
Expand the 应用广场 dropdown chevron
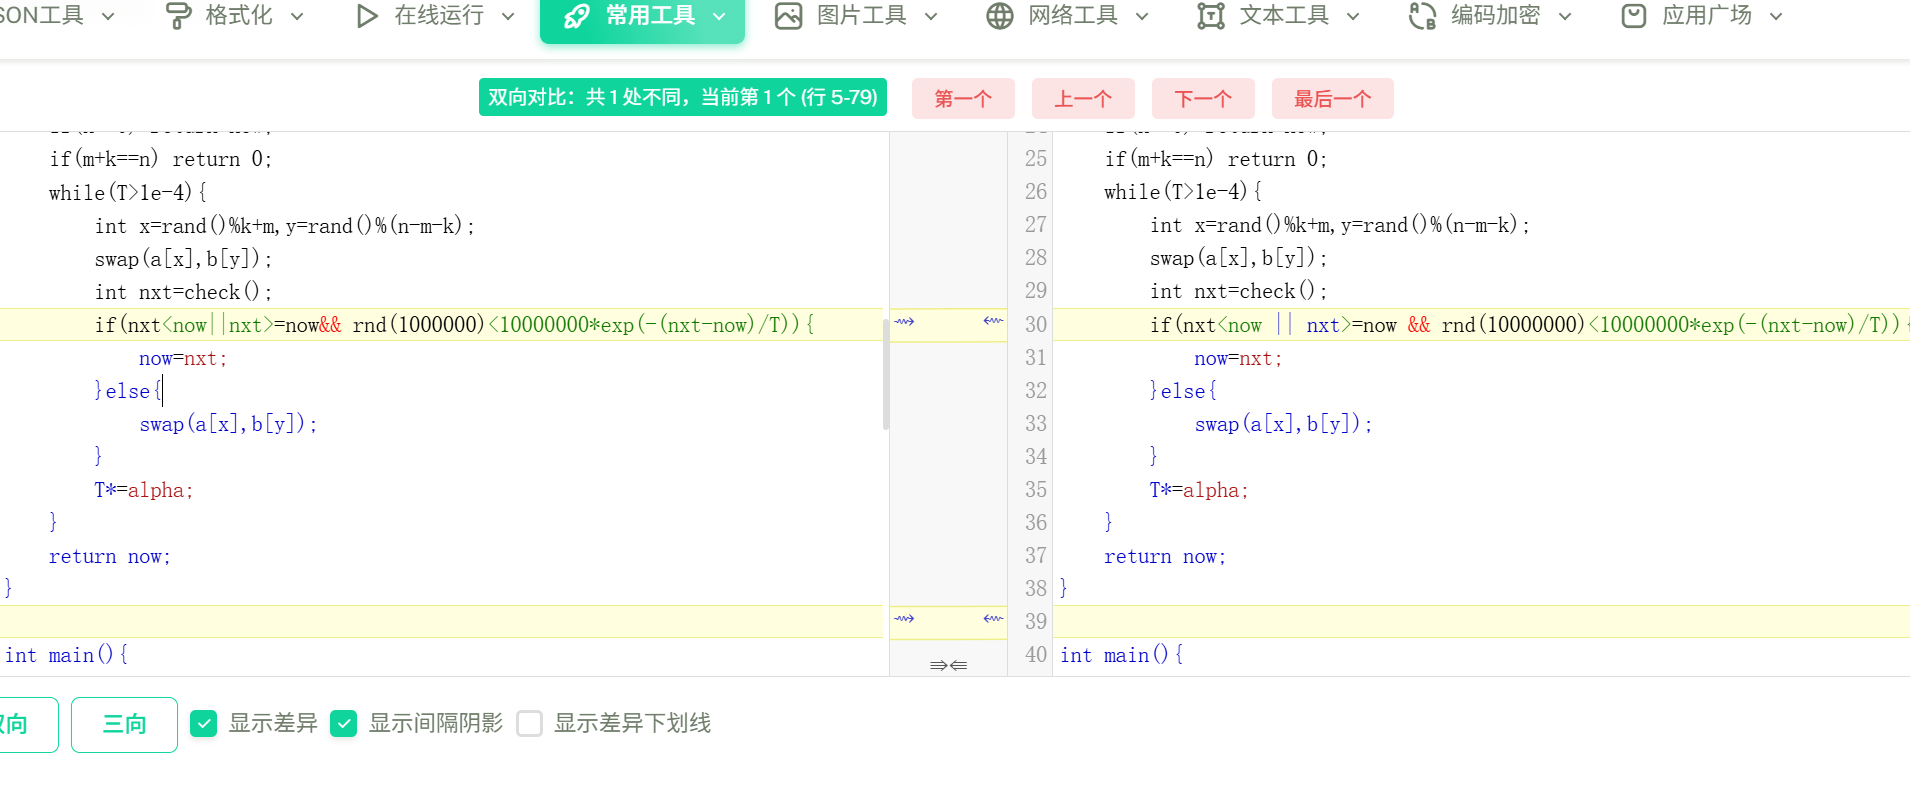[x=1776, y=17]
